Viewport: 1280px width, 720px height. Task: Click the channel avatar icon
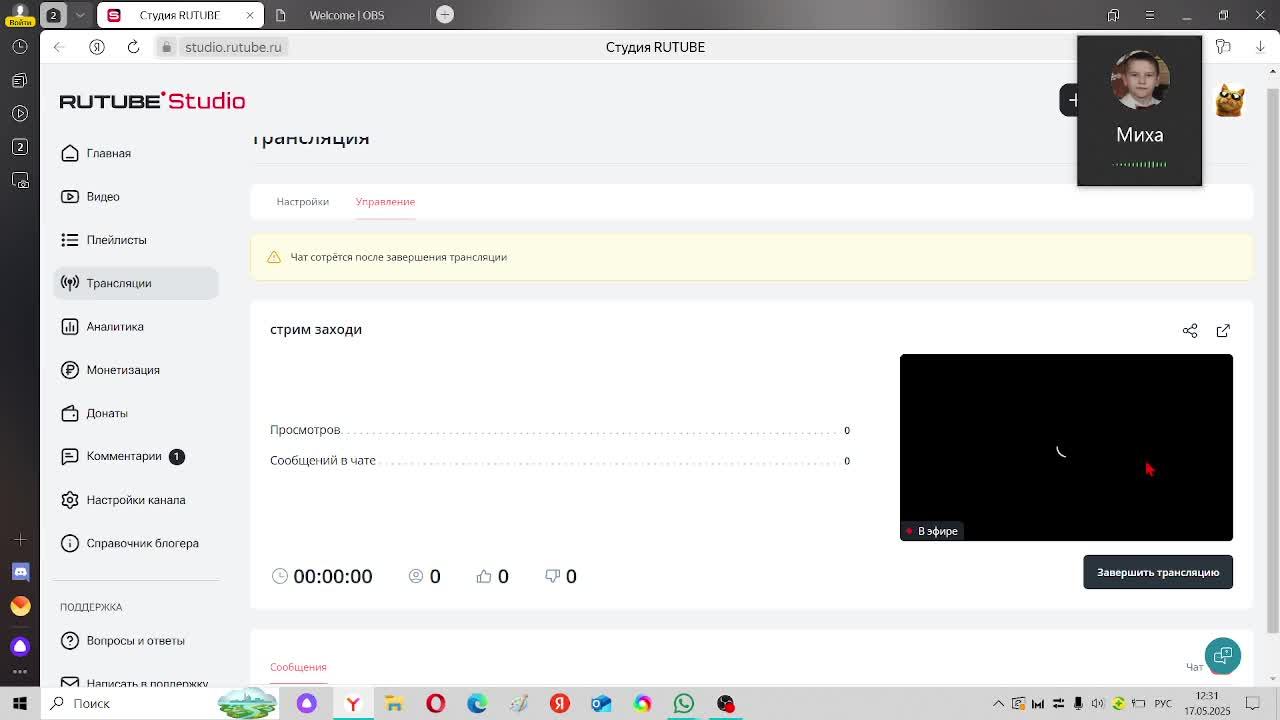click(1229, 100)
